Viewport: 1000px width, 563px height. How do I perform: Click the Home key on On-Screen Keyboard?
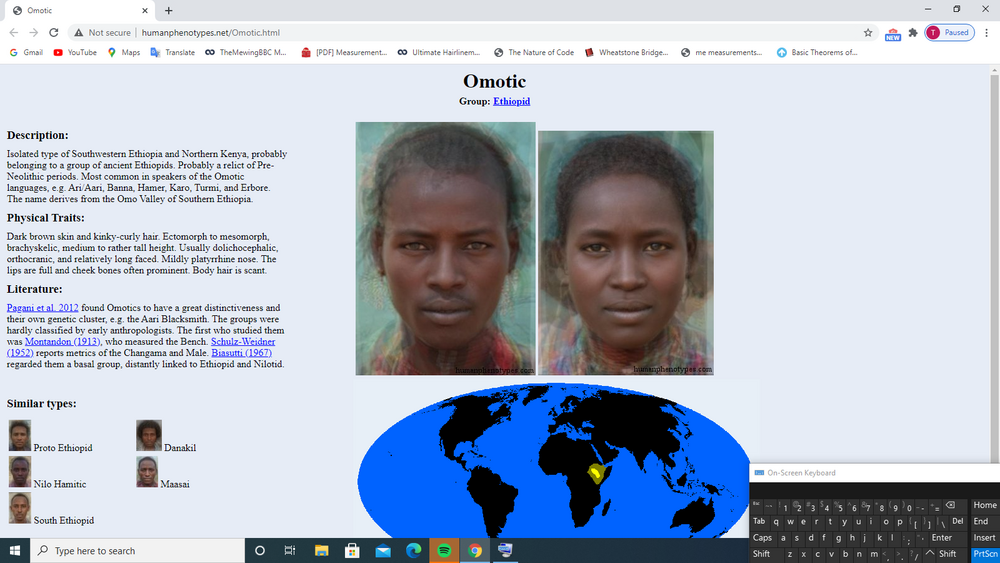[x=985, y=505]
